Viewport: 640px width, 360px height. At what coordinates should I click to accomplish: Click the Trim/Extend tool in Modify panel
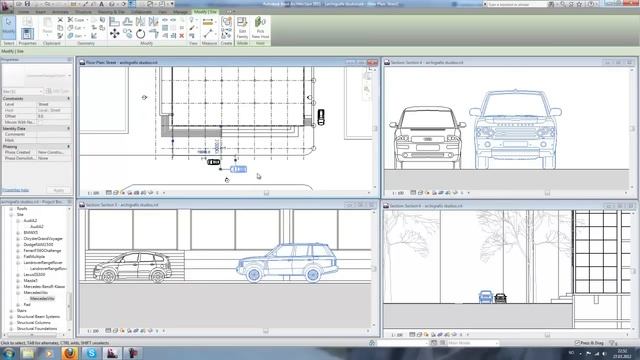tap(153, 33)
